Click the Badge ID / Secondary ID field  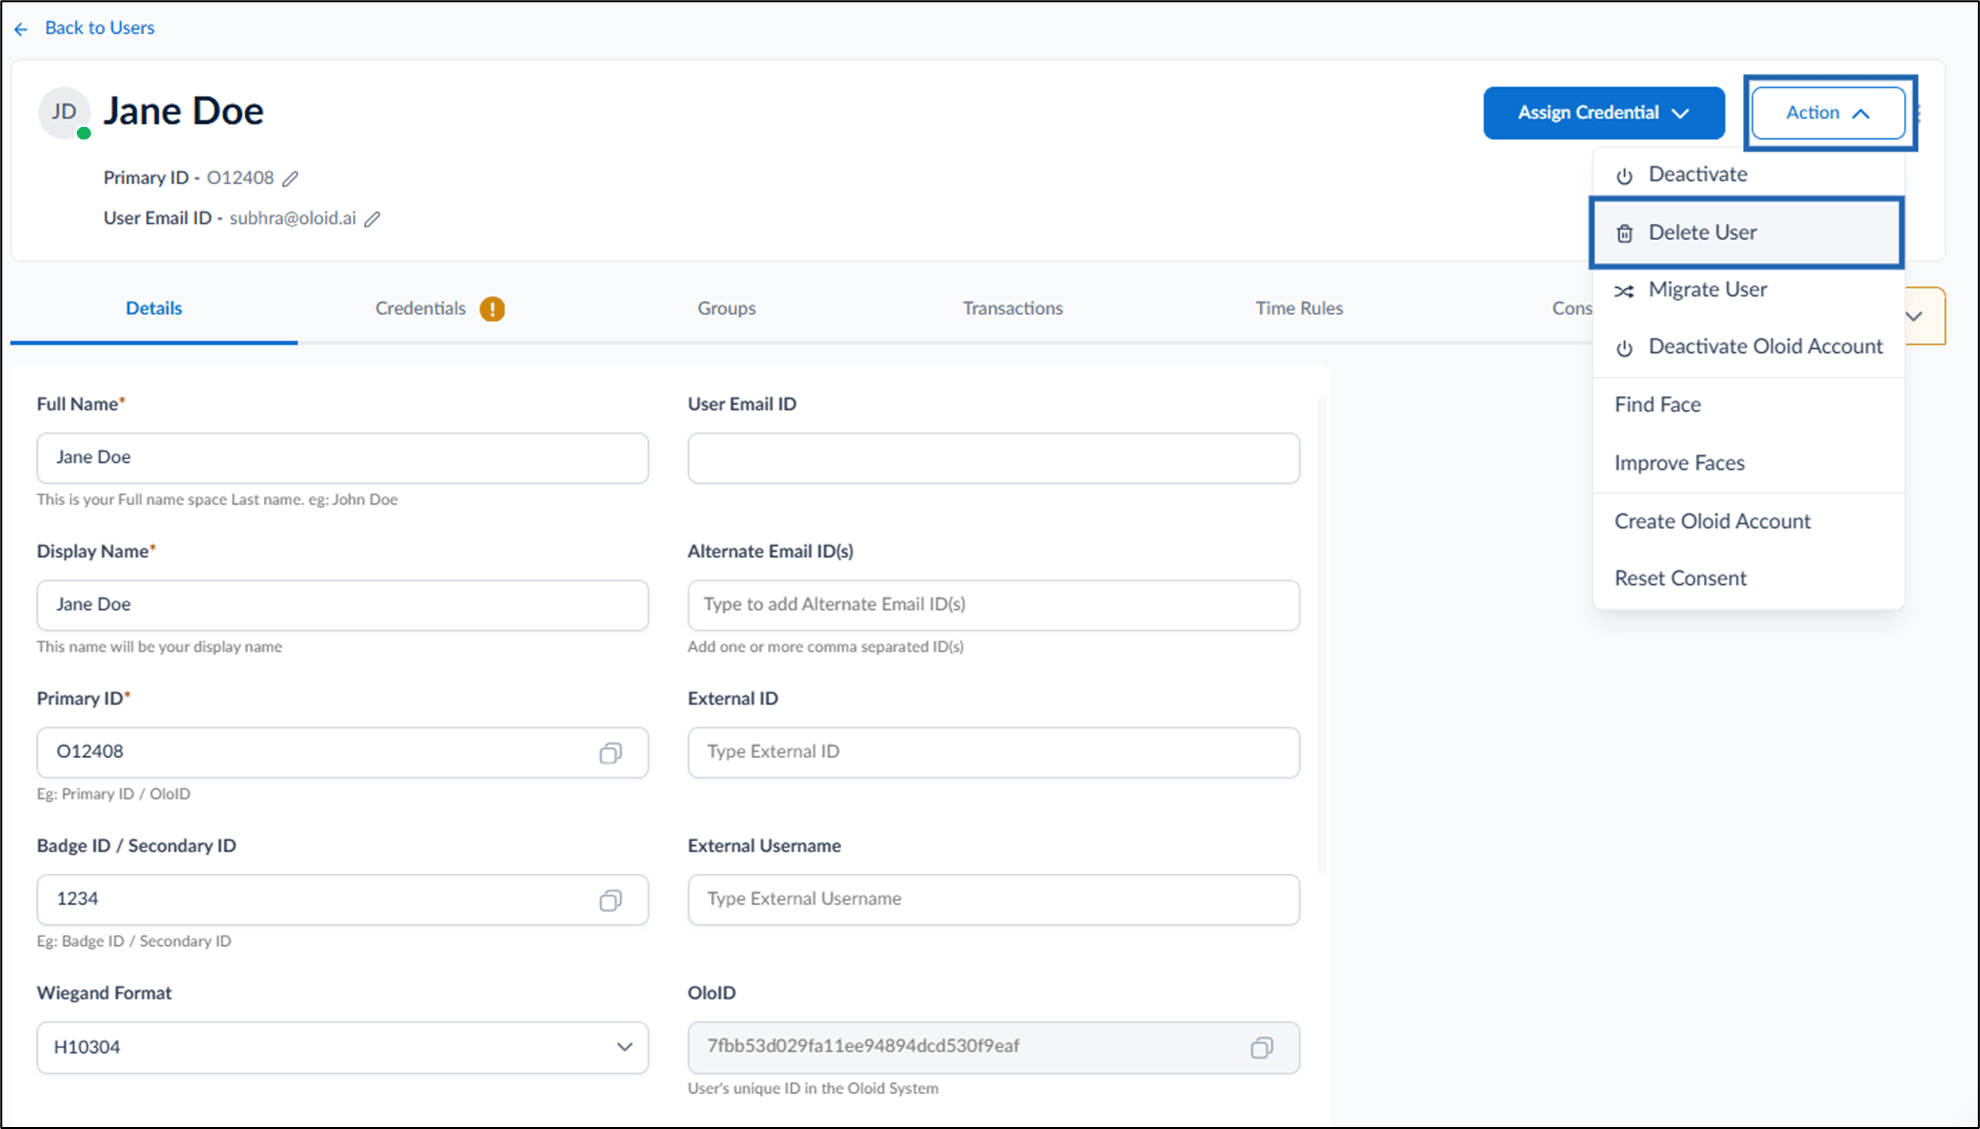point(342,899)
